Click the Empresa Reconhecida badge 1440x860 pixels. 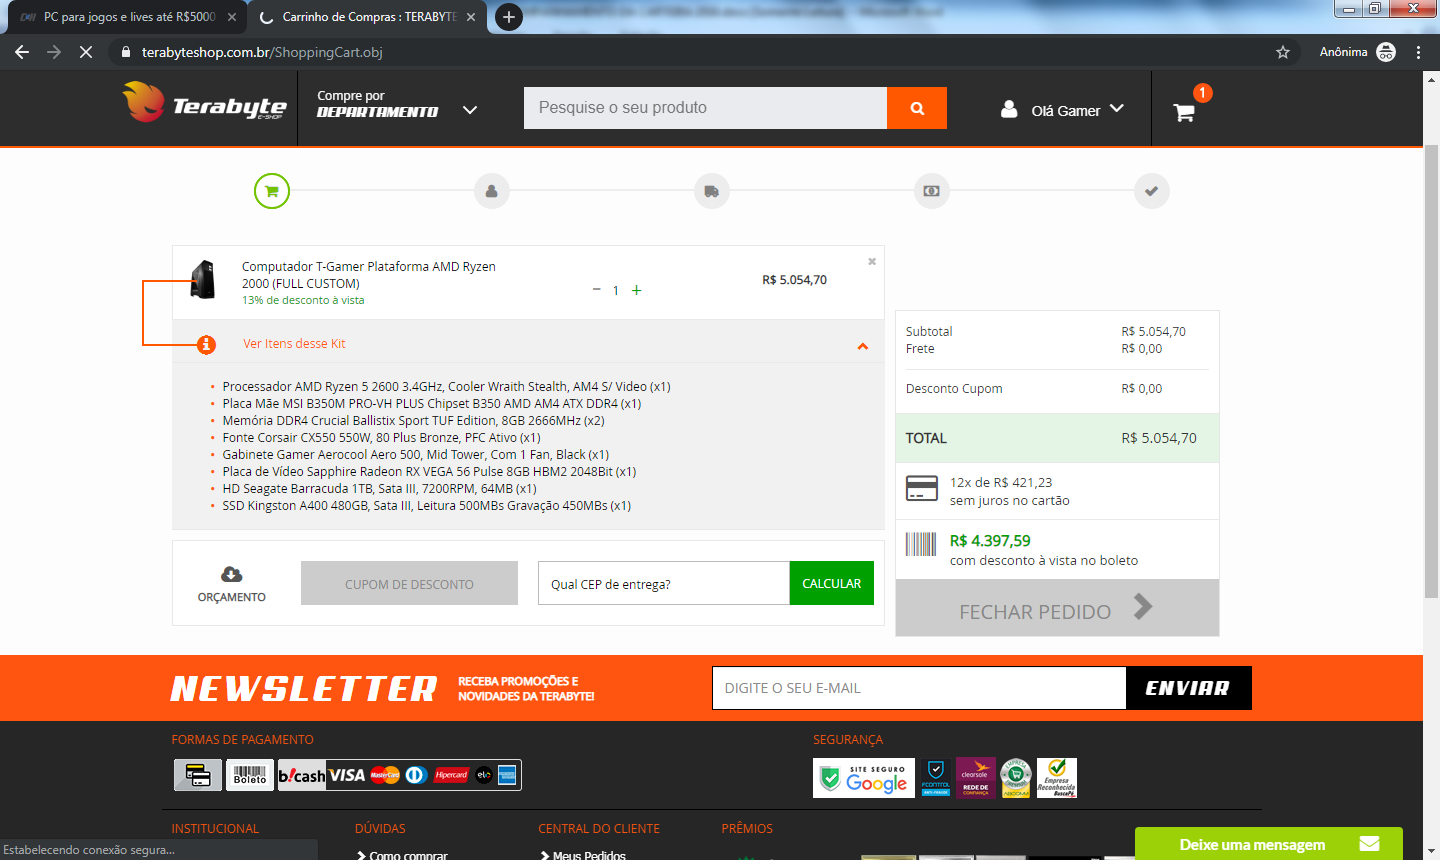pyautogui.click(x=1057, y=778)
